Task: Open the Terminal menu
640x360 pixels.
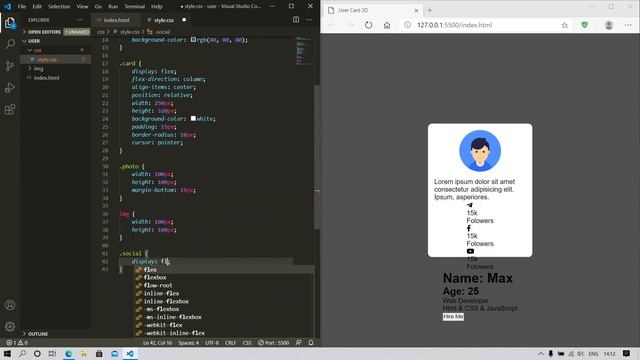Action: [134, 7]
